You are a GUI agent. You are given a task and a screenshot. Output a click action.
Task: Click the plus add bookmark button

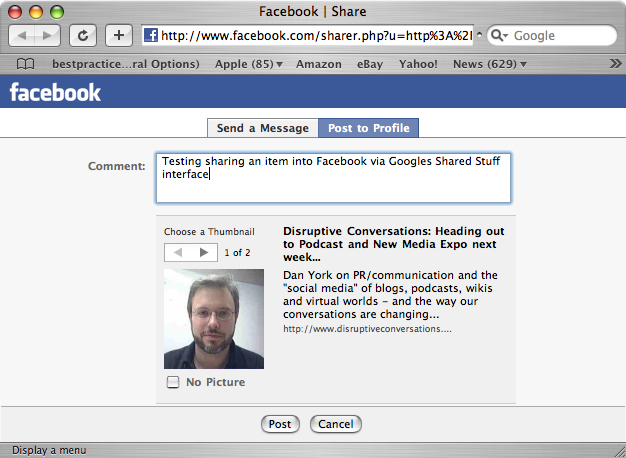pyautogui.click(x=117, y=35)
